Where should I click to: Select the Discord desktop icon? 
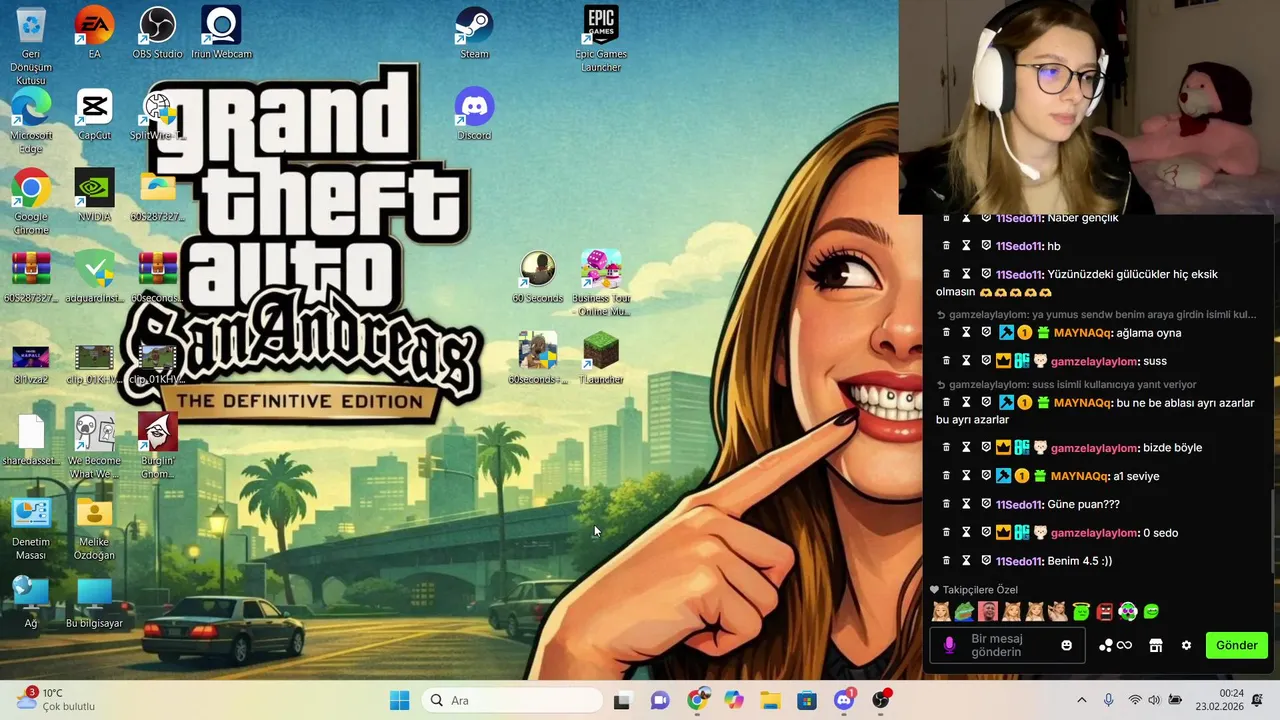(474, 113)
